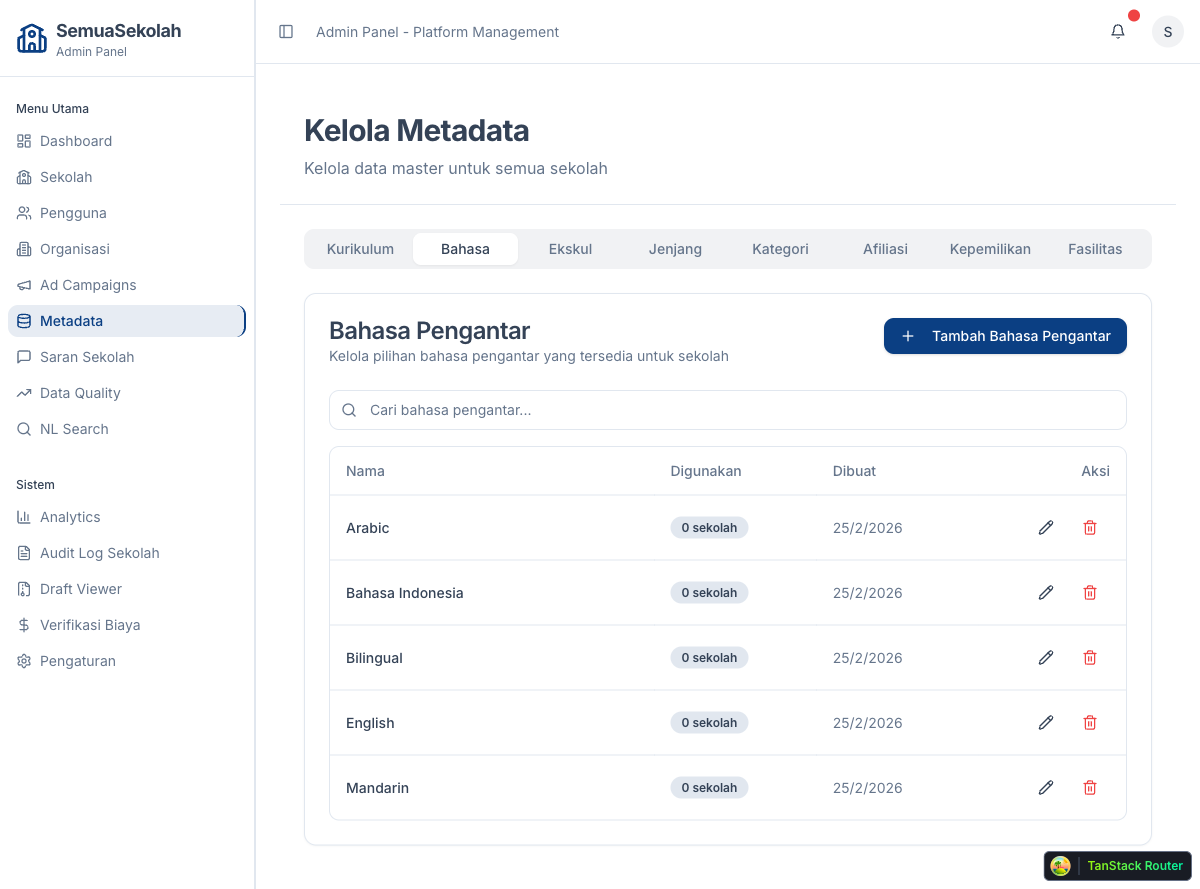Click the edit pencil icon for Arabic

tap(1045, 527)
